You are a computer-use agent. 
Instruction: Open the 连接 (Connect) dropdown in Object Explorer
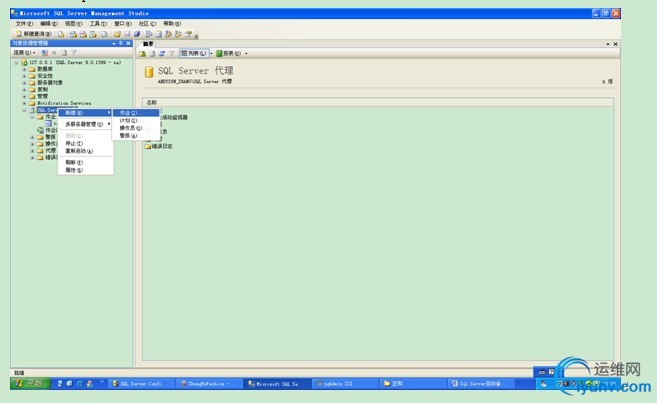pyautogui.click(x=24, y=53)
